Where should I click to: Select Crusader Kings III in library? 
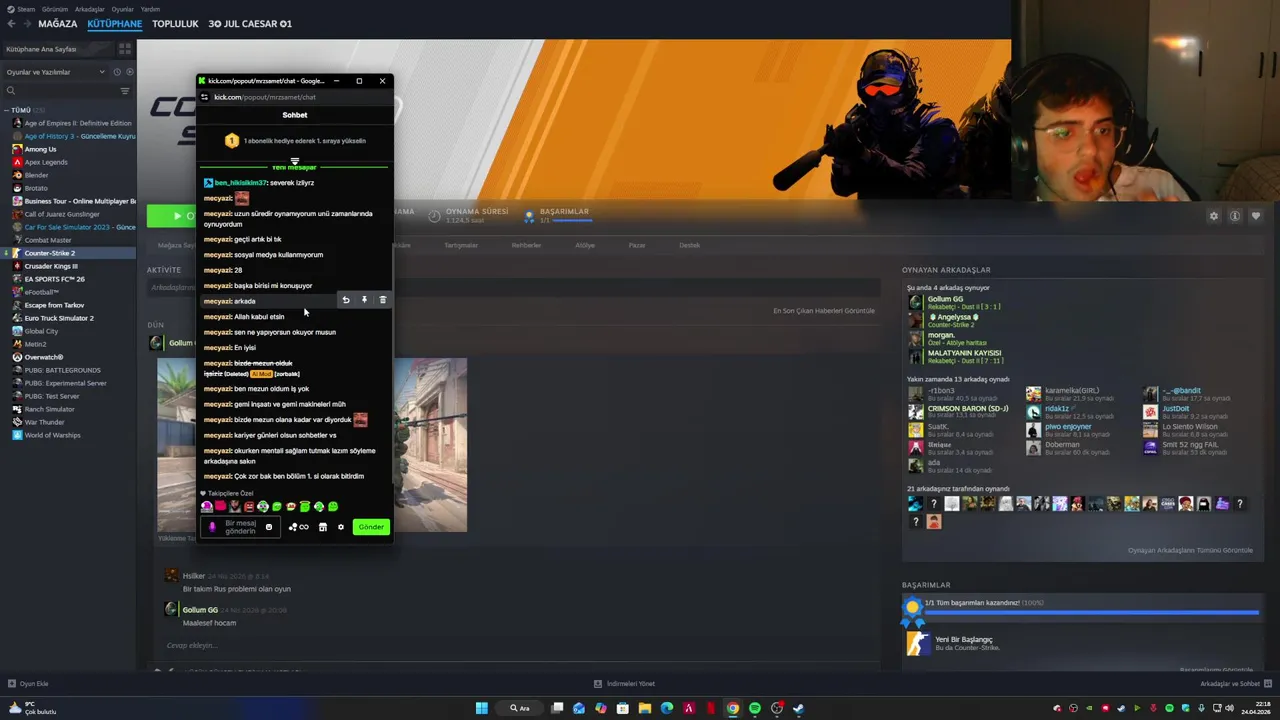click(x=51, y=266)
